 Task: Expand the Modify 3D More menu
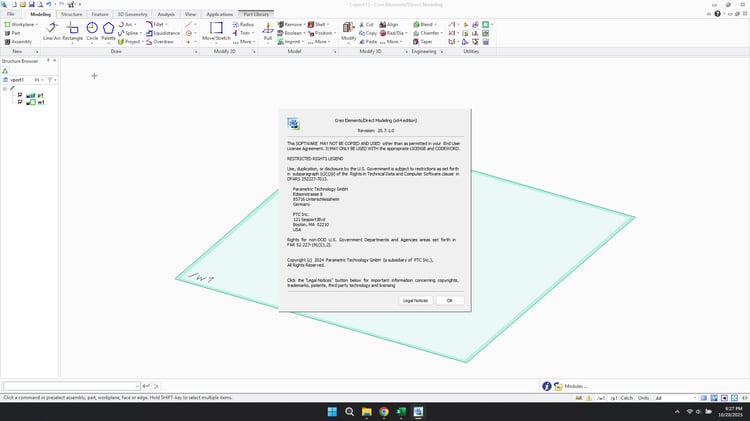click(x=390, y=42)
